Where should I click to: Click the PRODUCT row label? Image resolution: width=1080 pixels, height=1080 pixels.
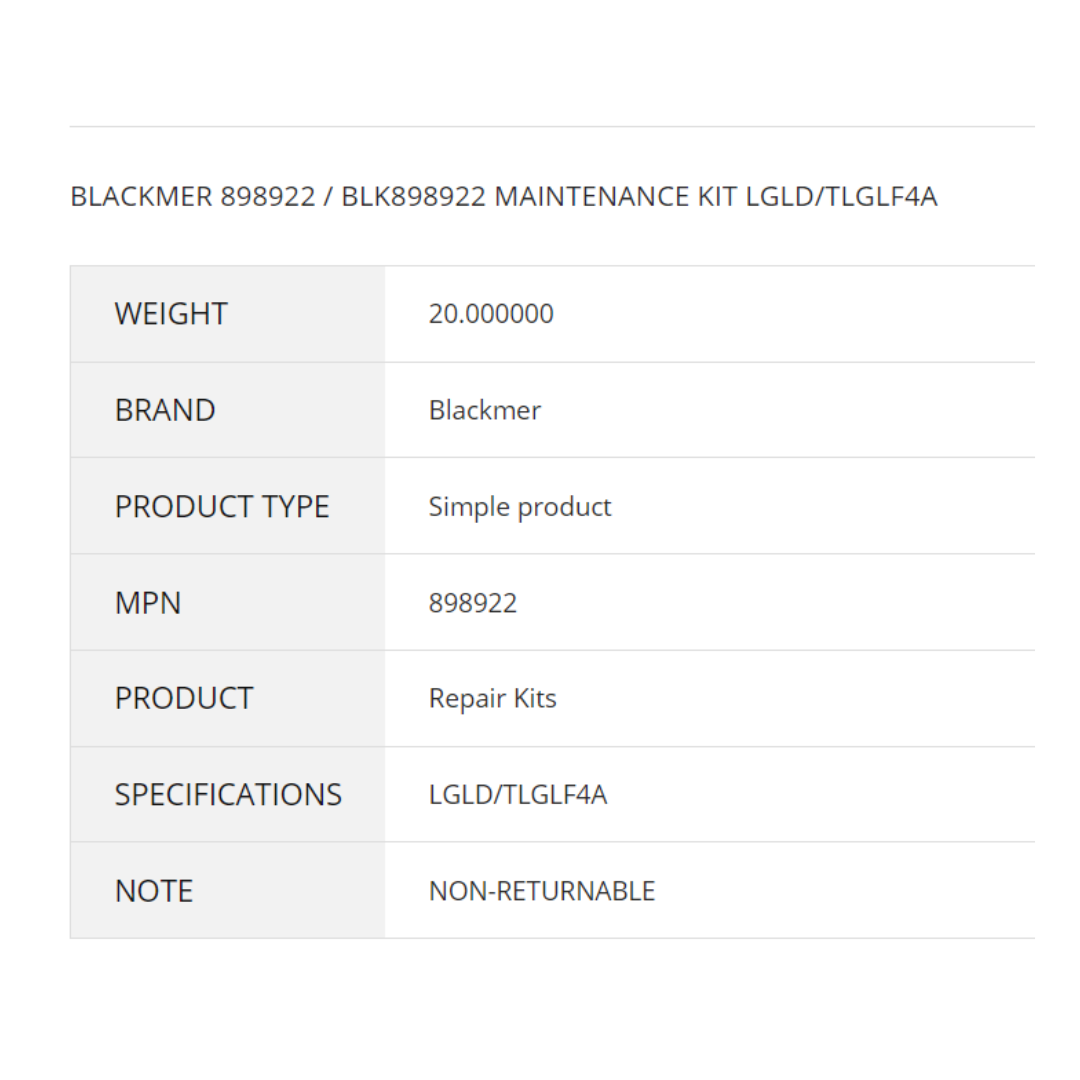point(184,698)
